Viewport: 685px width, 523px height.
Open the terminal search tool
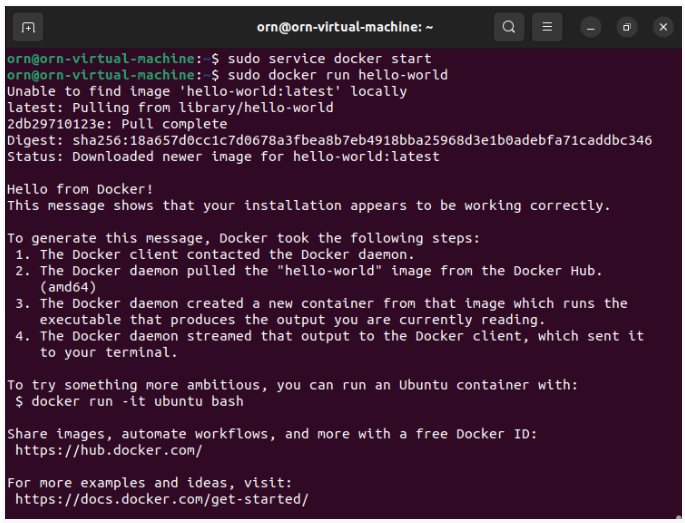(509, 27)
